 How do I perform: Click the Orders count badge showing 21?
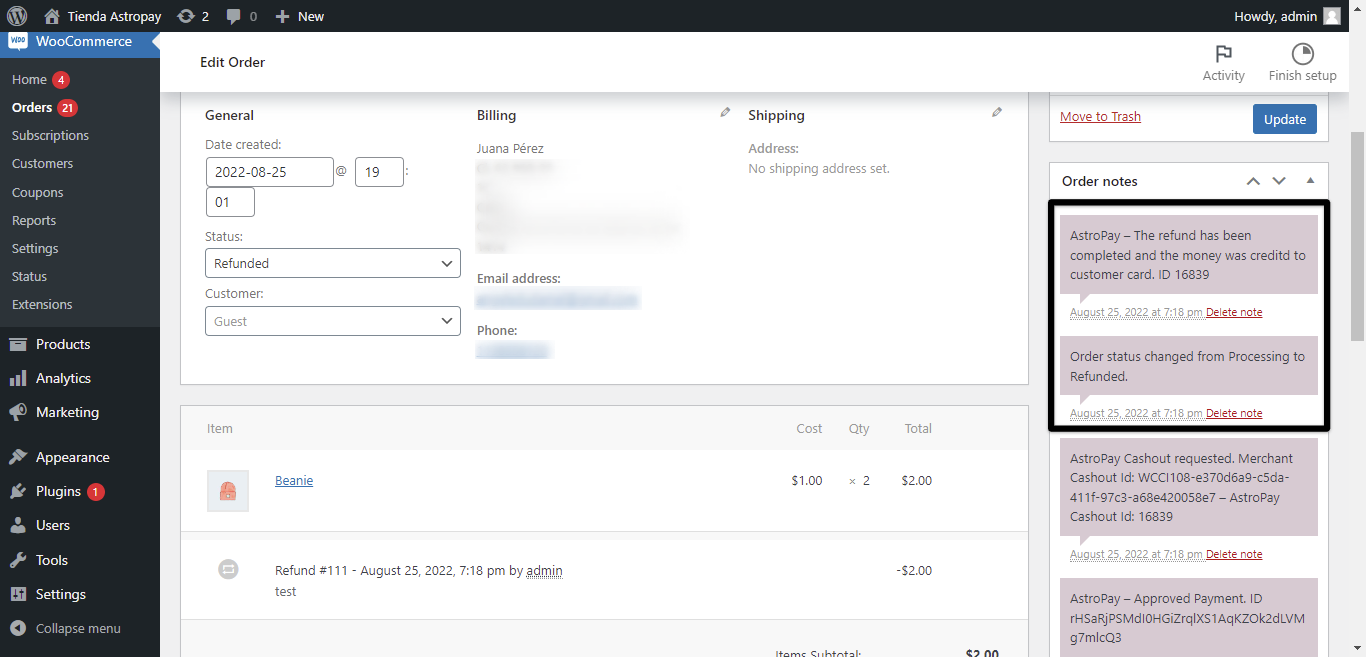pyautogui.click(x=67, y=108)
